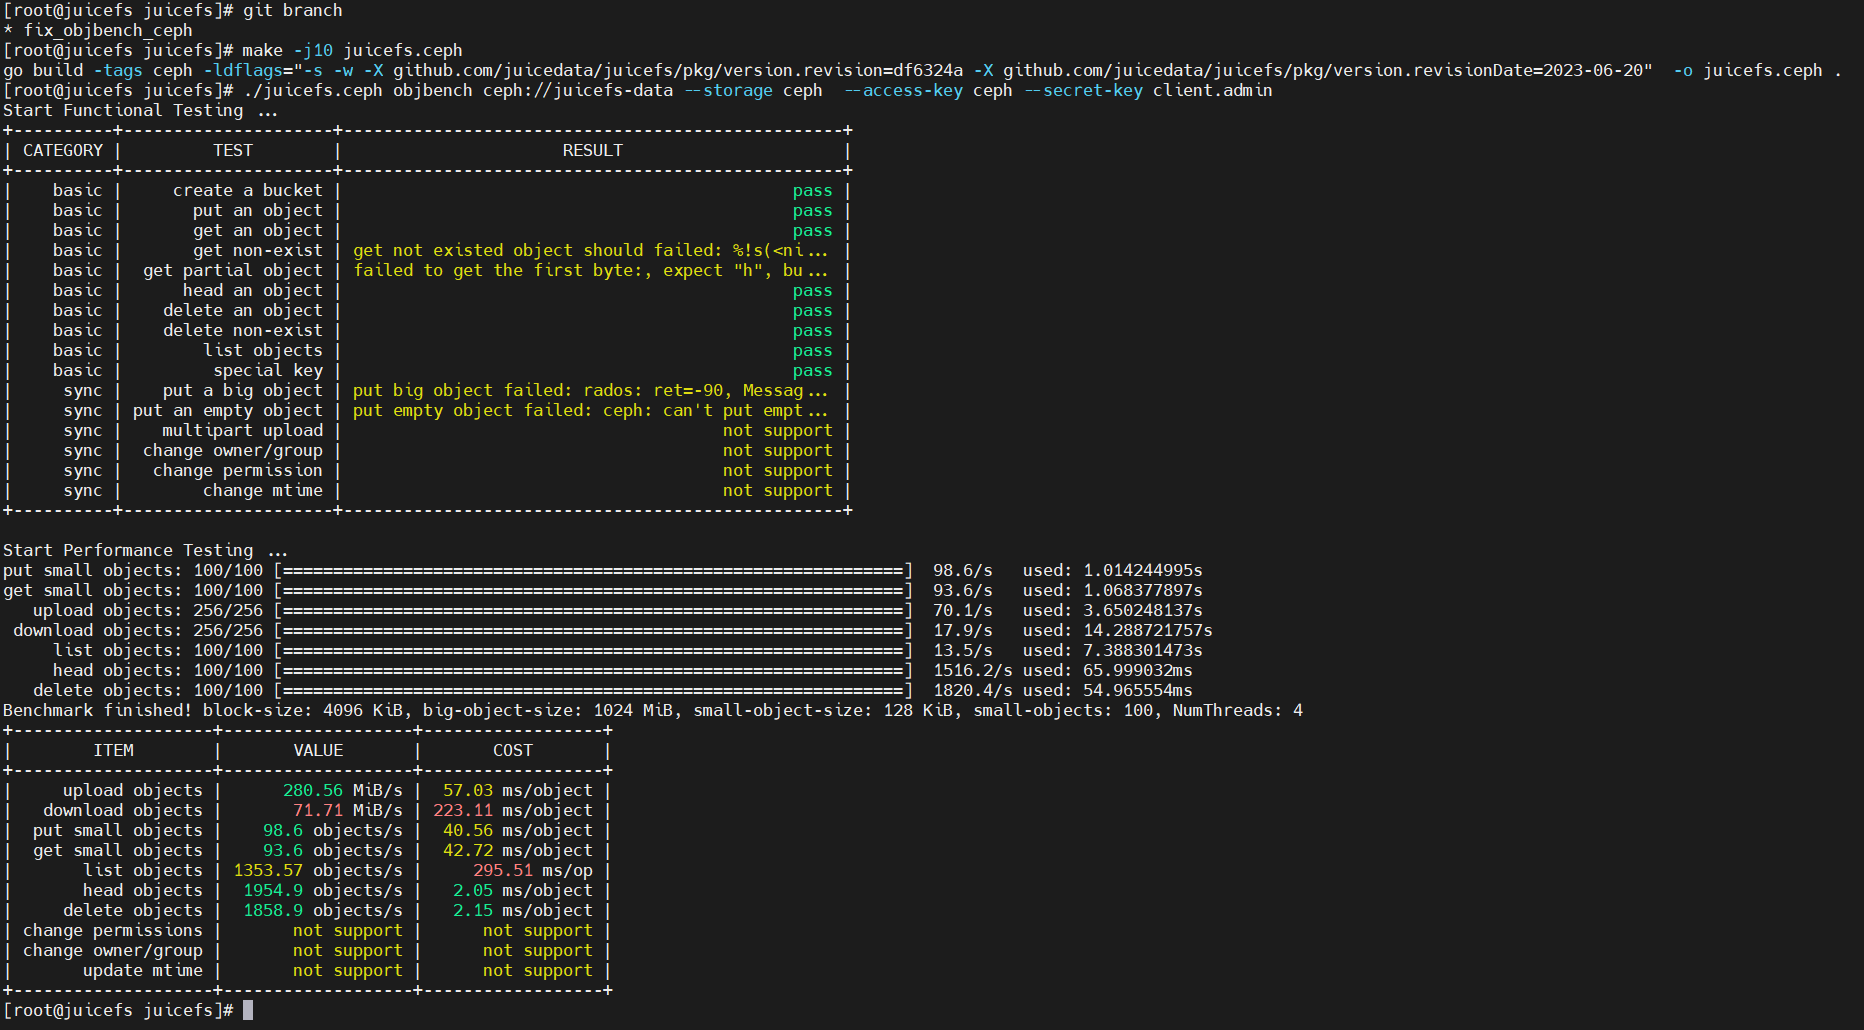Click the terminal cursor at the prompt

coord(246,1010)
